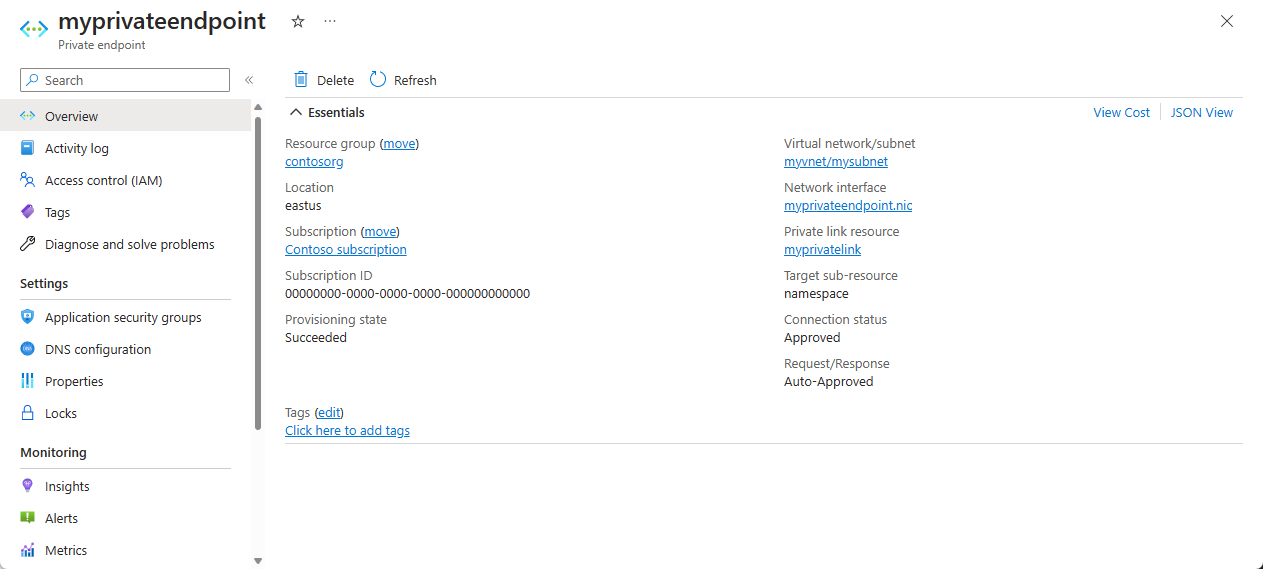Click the Access control (IAM) people icon
Screen dimensions: 1263x569
[x=27, y=180]
